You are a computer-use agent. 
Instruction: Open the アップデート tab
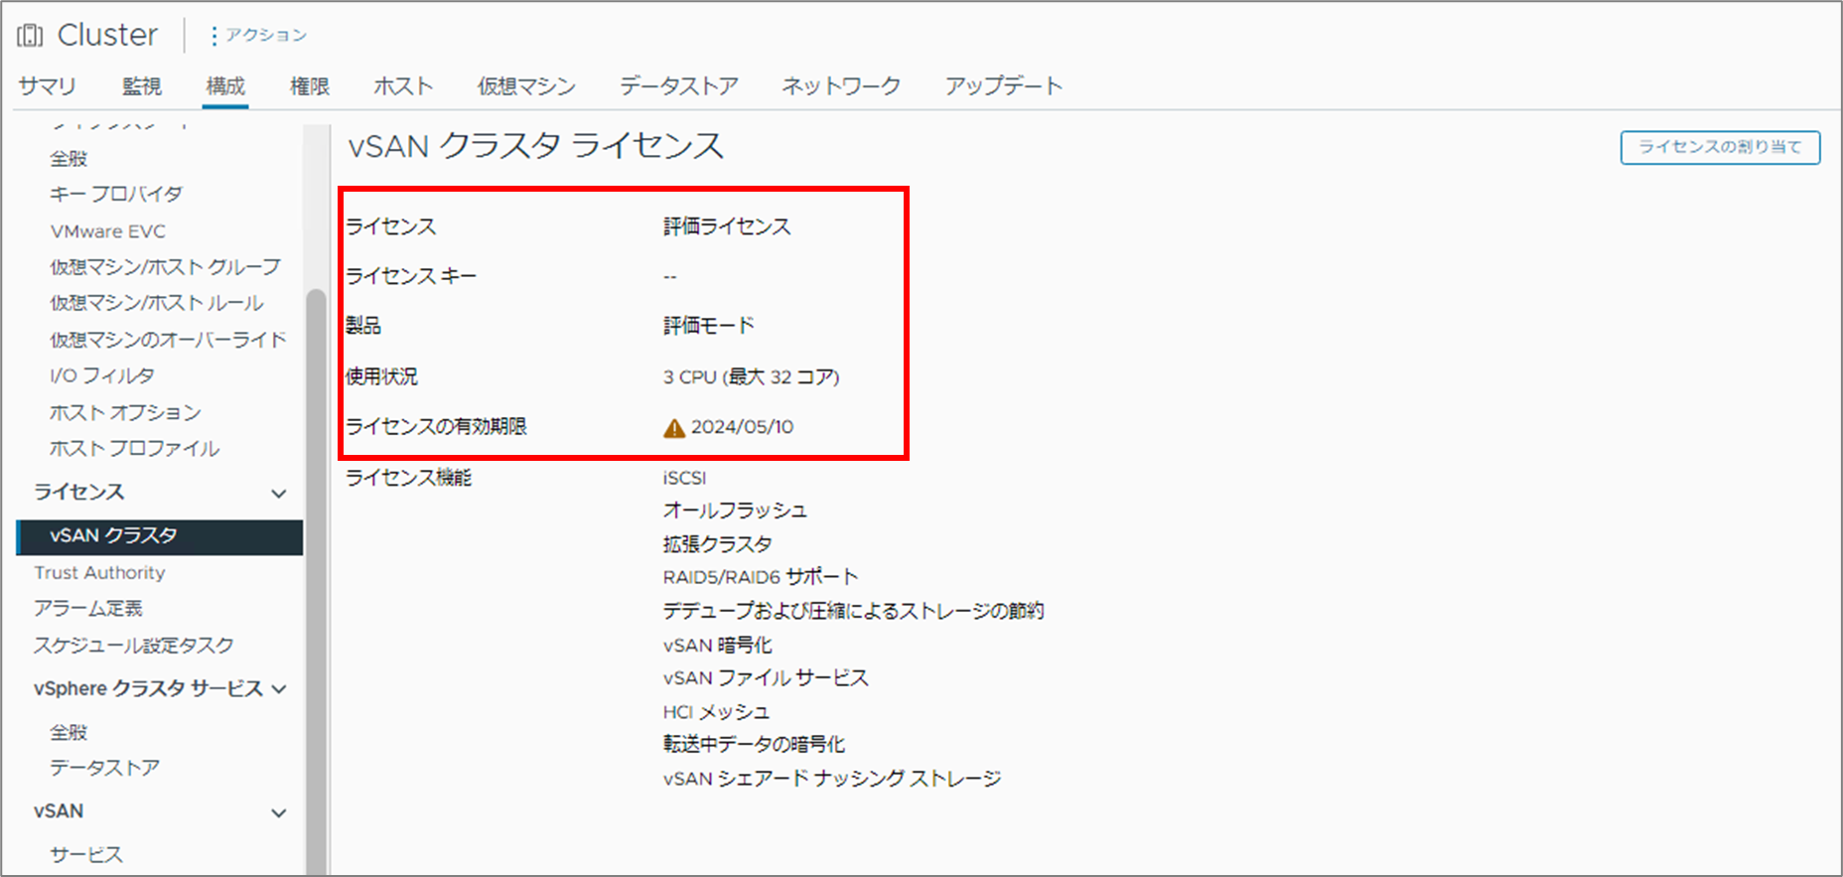coord(1003,86)
